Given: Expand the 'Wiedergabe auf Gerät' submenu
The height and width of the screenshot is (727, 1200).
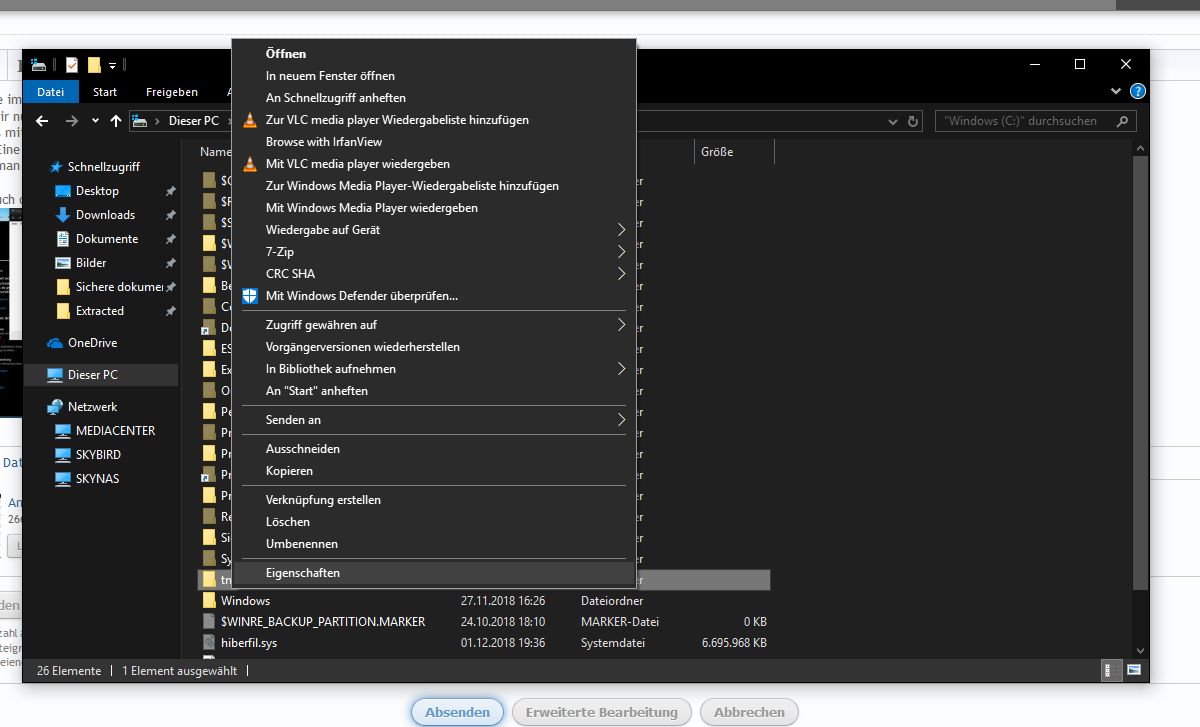Looking at the screenshot, I should [433, 230].
